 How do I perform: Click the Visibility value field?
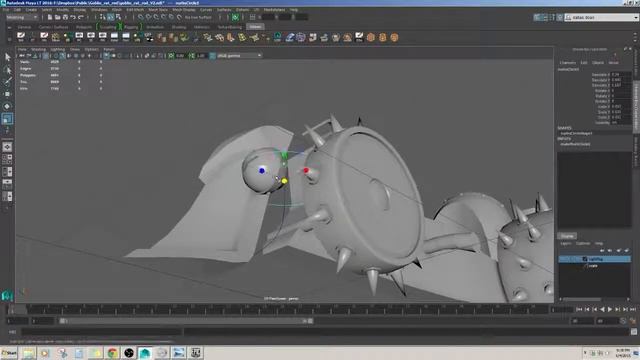(x=621, y=122)
